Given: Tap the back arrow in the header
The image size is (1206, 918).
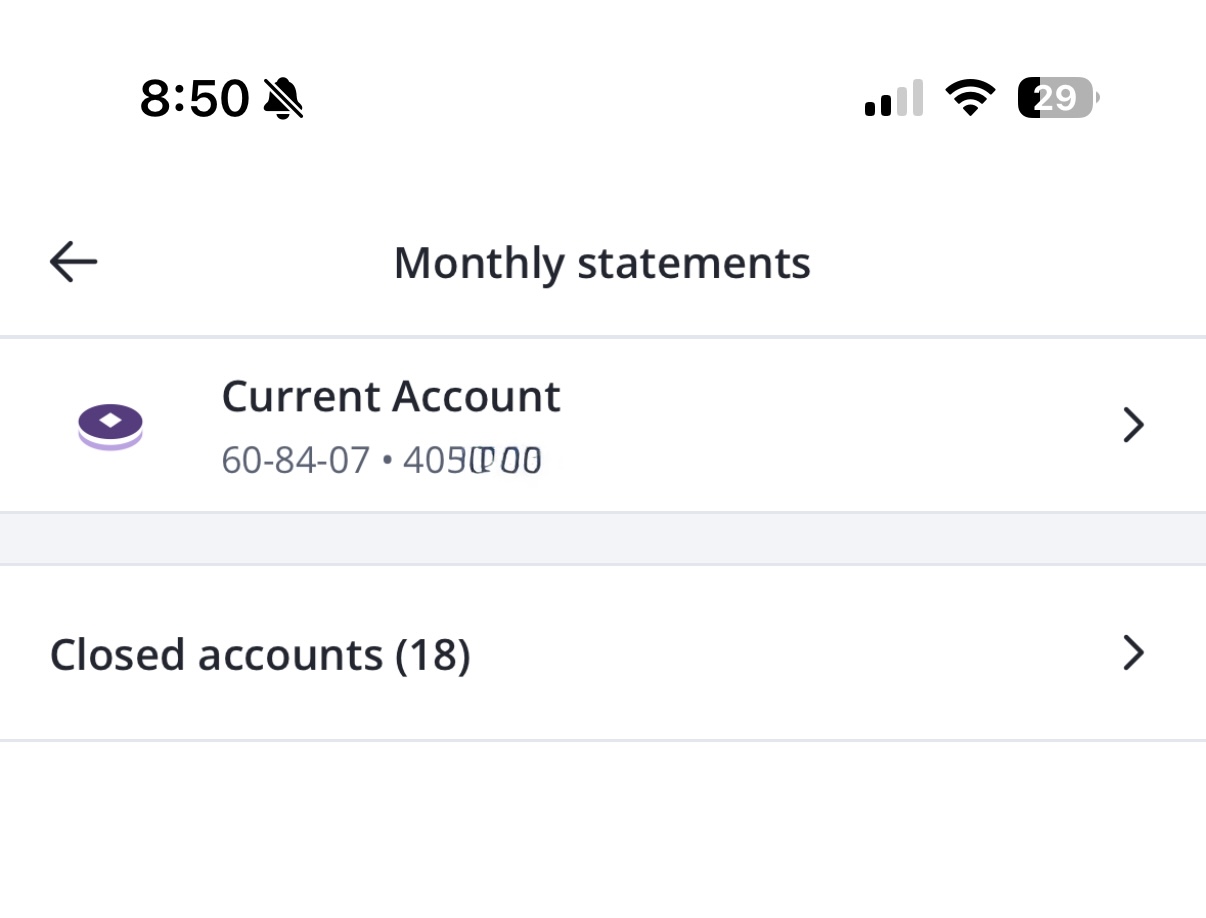Looking at the screenshot, I should pyautogui.click(x=73, y=263).
